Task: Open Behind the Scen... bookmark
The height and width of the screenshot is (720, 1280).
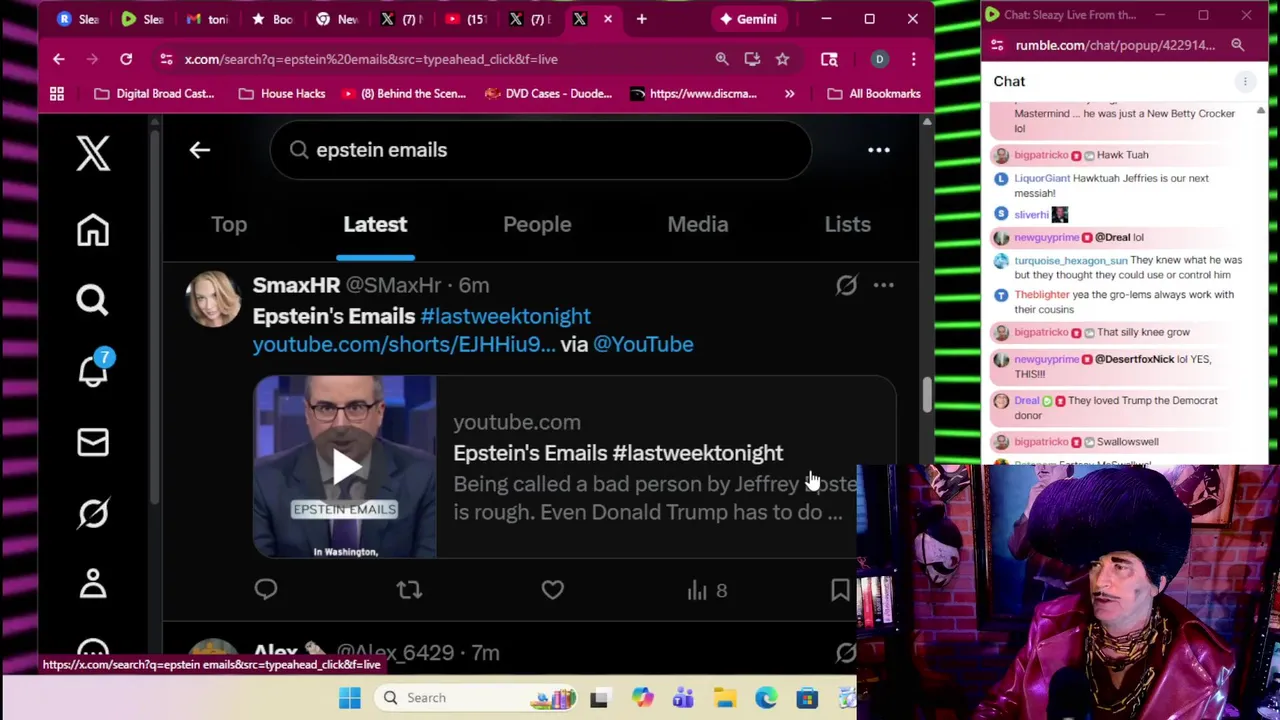Action: [404, 94]
